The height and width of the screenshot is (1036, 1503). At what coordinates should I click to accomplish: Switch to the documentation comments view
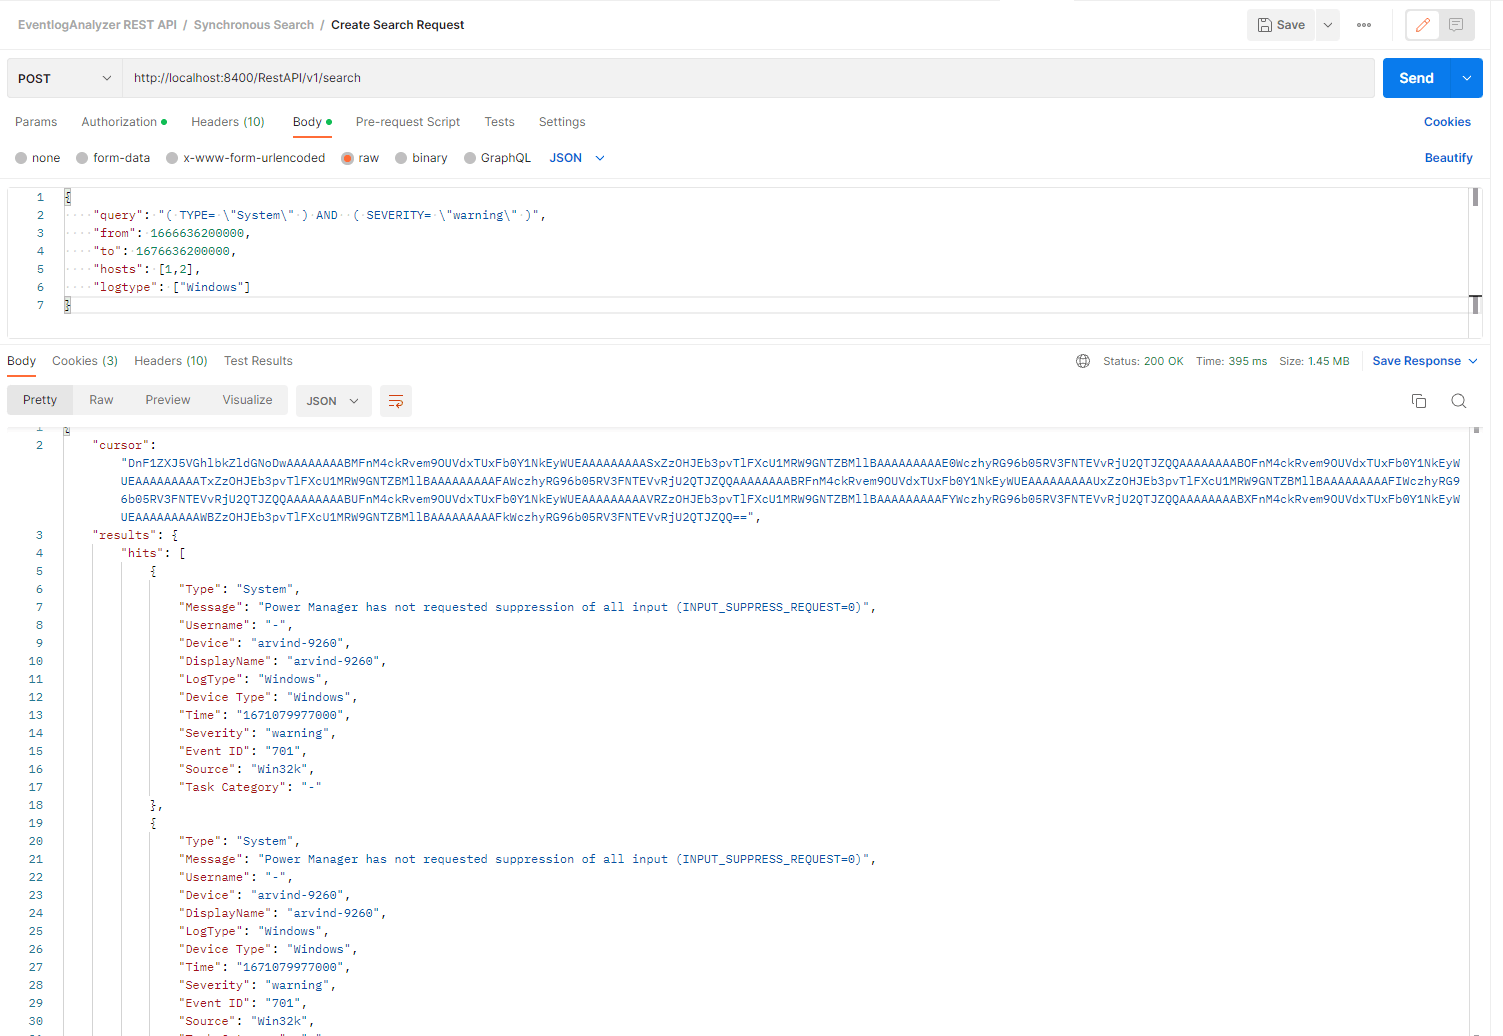pyautogui.click(x=1455, y=24)
